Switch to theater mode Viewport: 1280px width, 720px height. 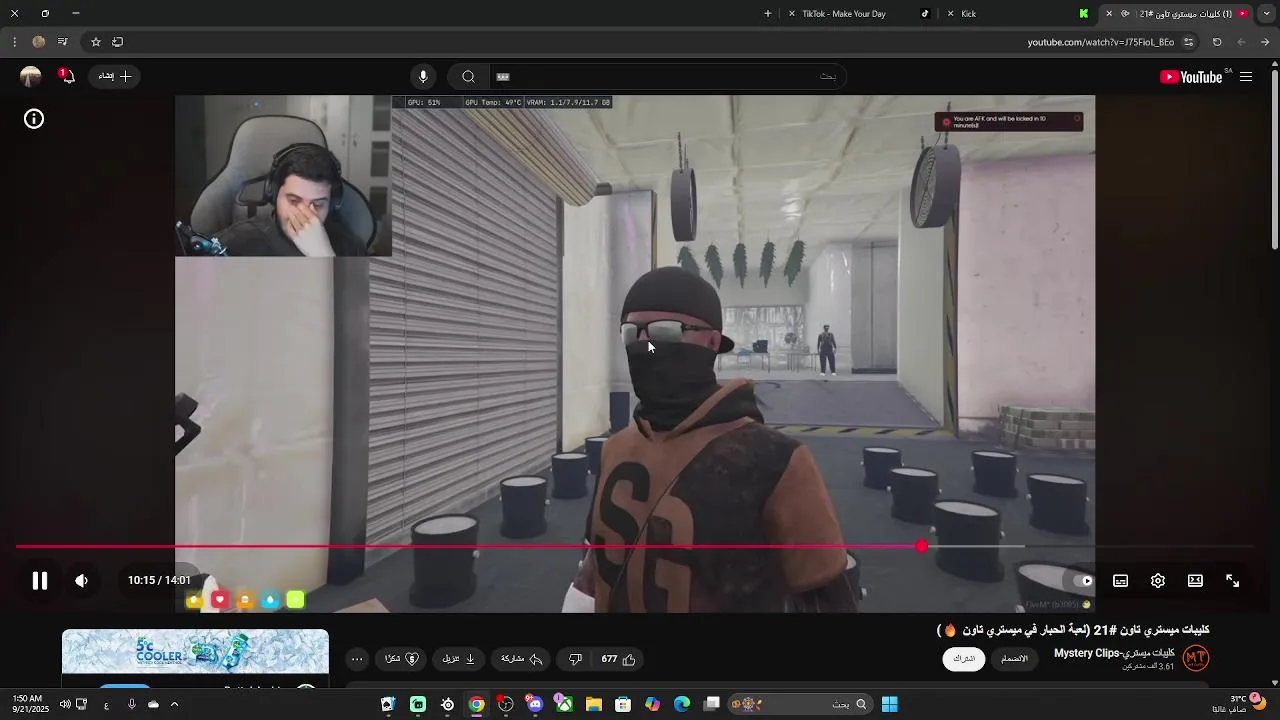pos(1195,581)
